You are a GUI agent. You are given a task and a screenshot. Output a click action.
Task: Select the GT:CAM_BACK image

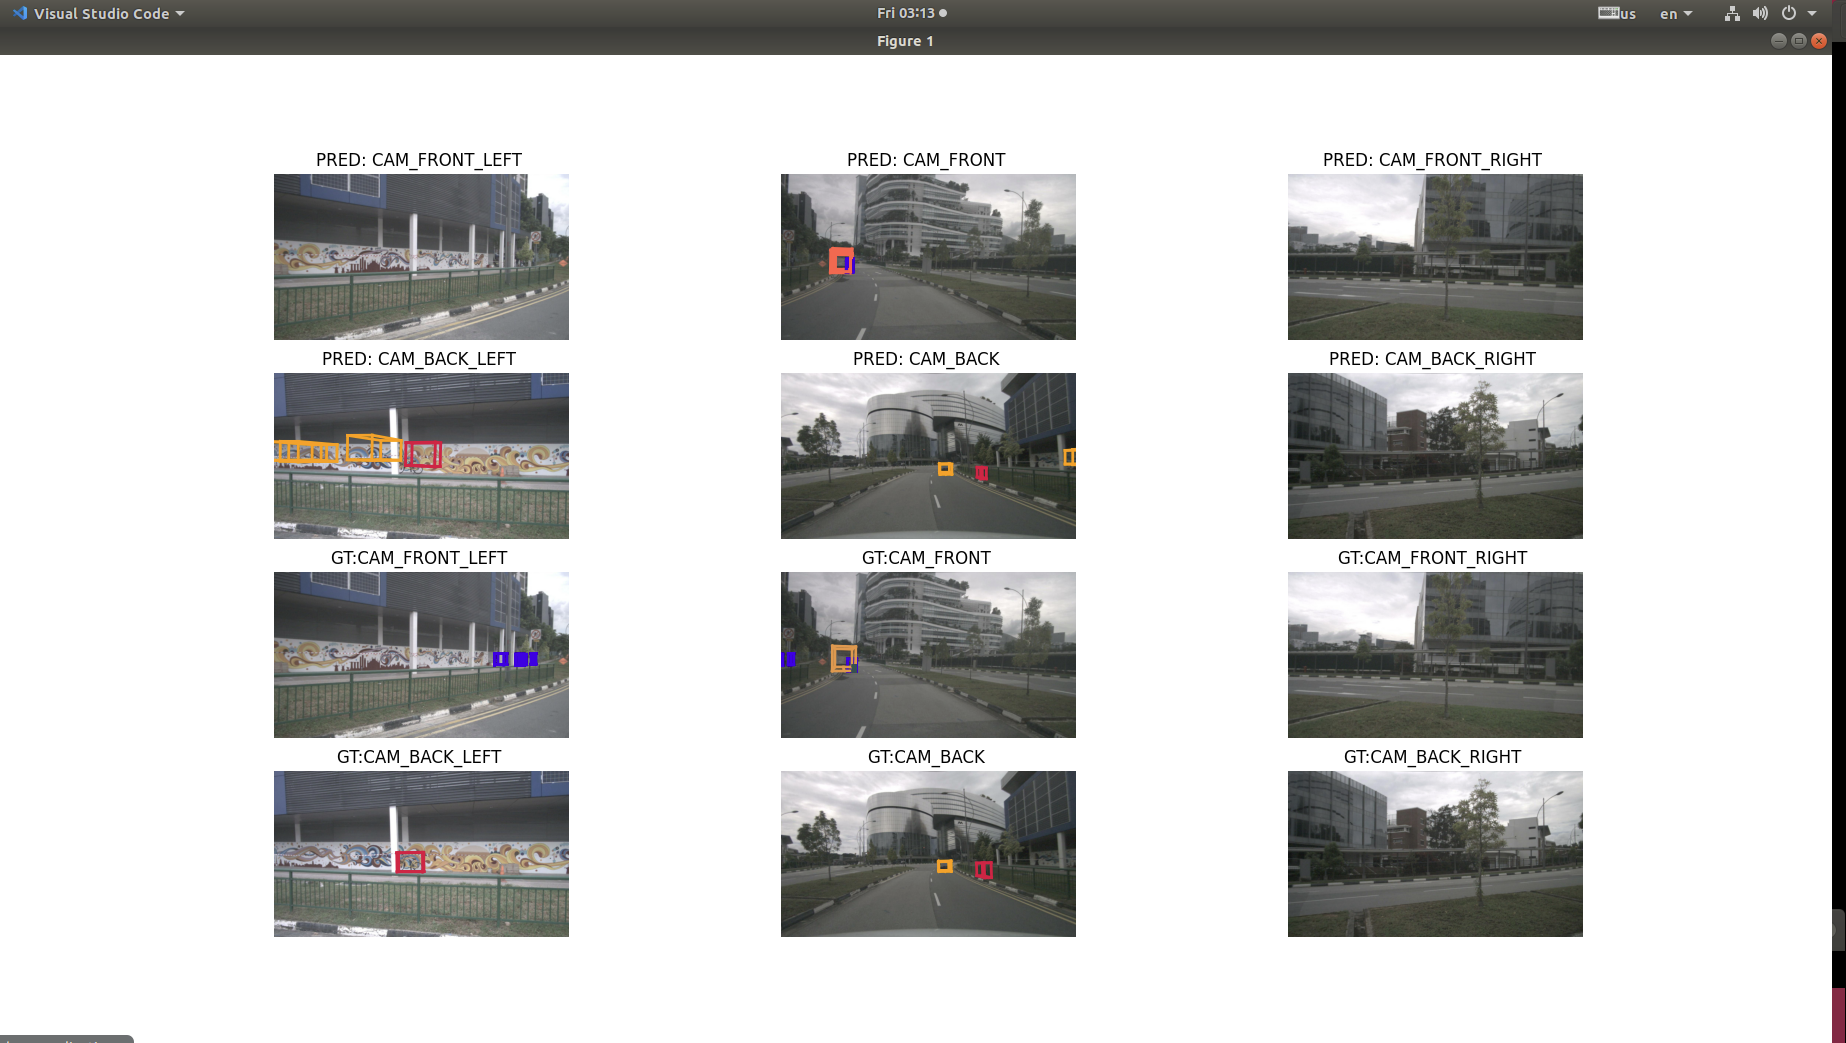[926, 853]
